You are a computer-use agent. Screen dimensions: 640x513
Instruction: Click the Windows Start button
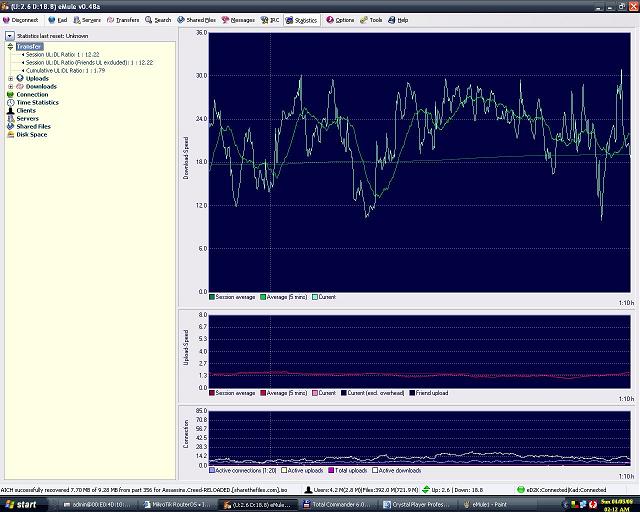20,505
